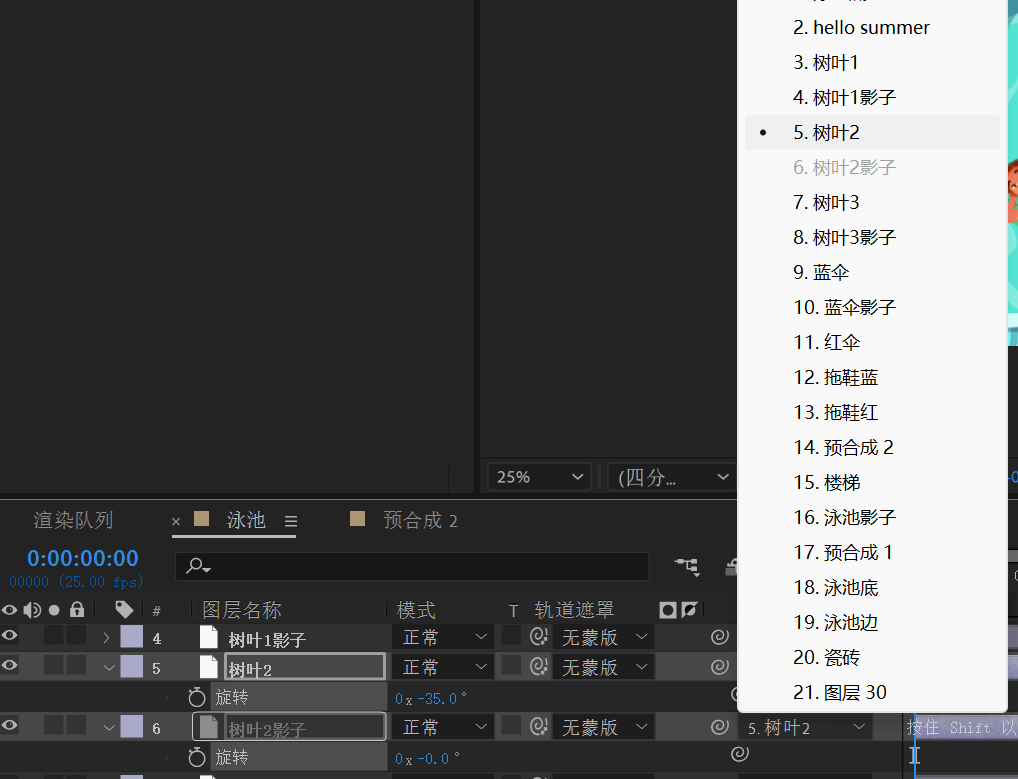Open blend mode 正常 dropdown for layer 6
Viewport: 1018px width, 779px height.
tap(443, 726)
